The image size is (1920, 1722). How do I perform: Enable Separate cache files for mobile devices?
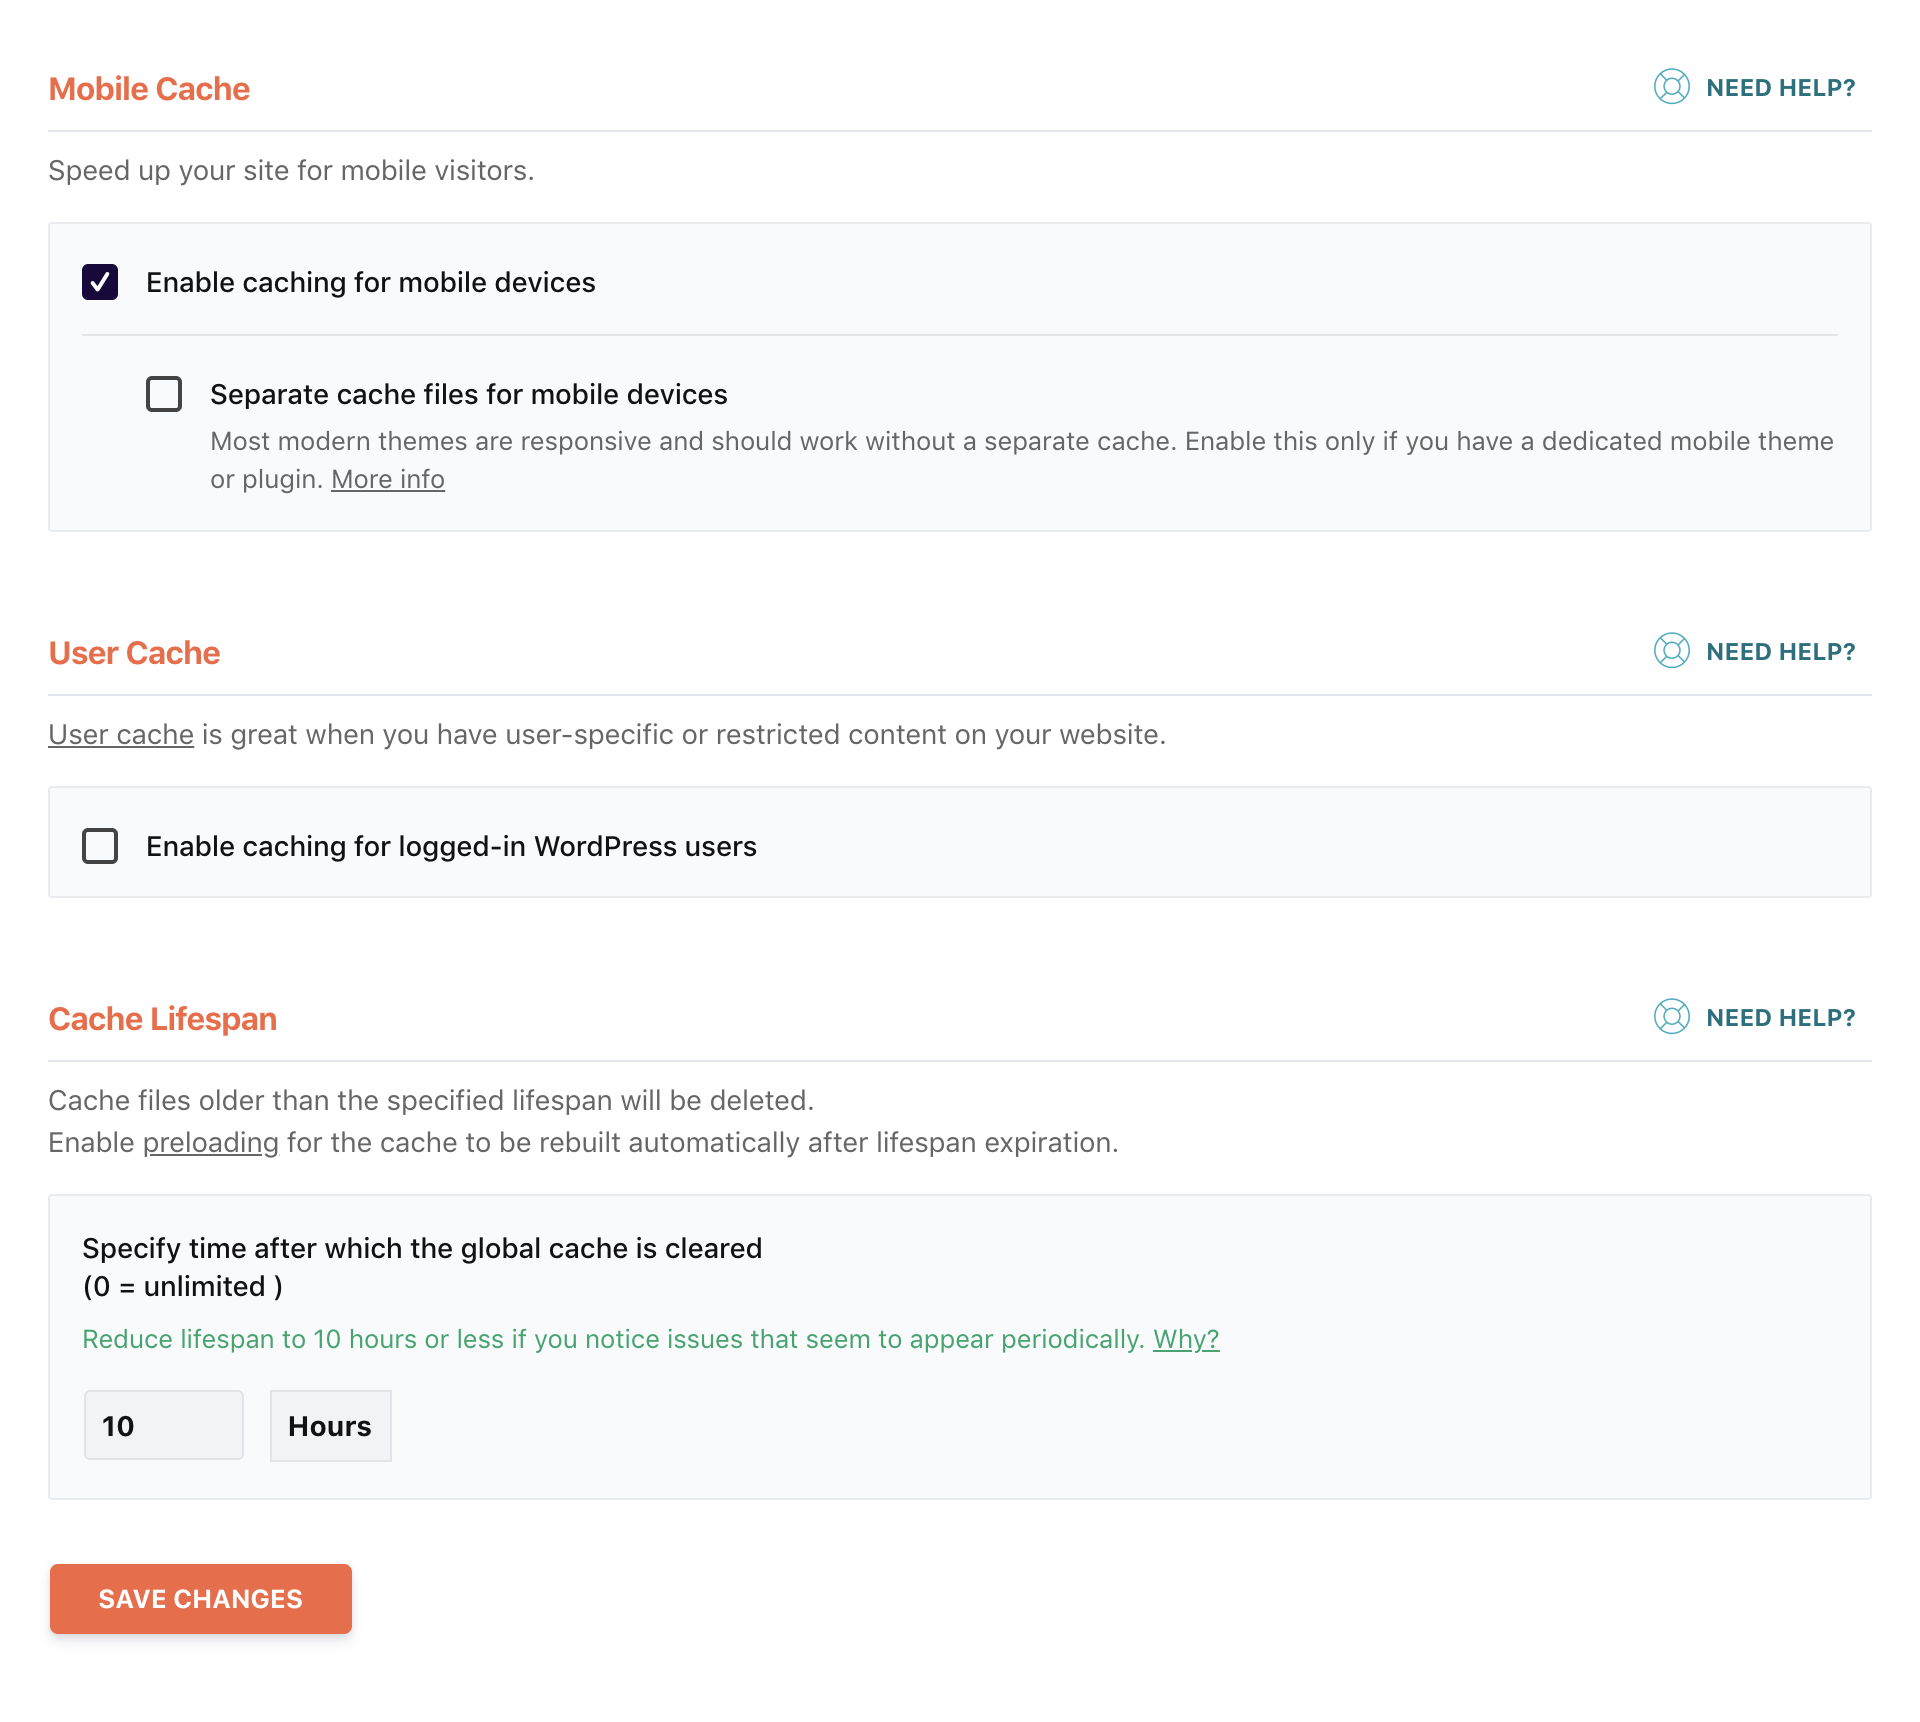[x=164, y=394]
